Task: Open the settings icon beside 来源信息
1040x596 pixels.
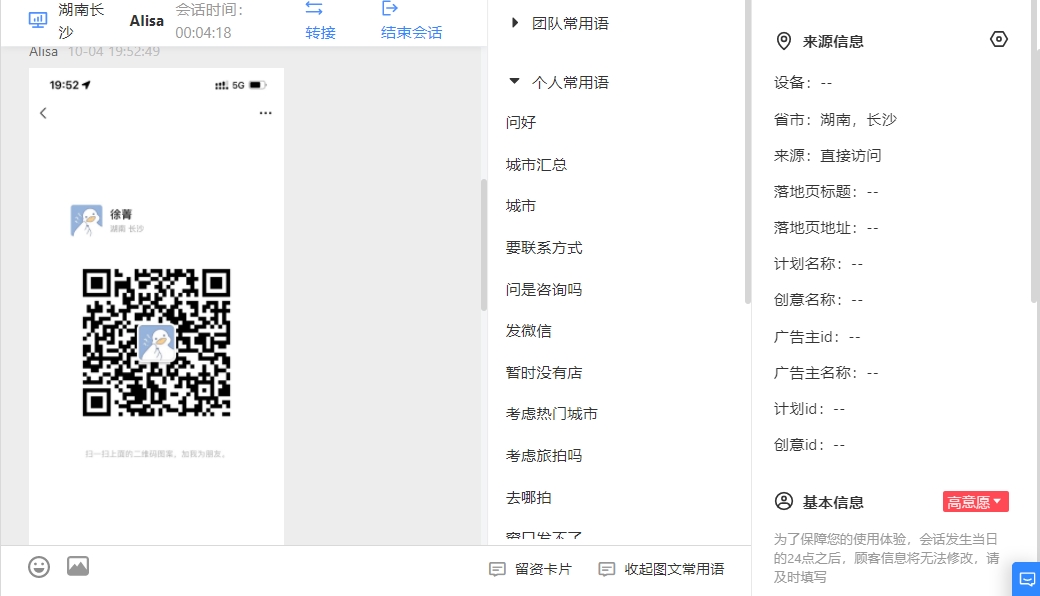Action: pyautogui.click(x=998, y=40)
